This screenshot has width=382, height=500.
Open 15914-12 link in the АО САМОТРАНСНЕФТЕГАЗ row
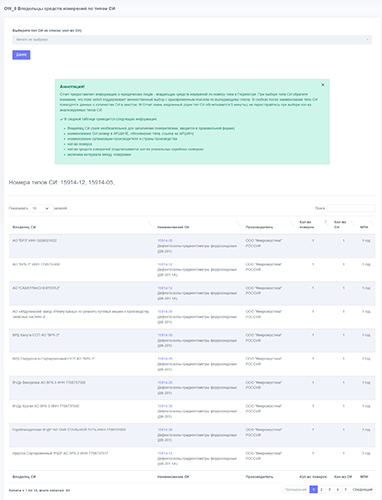pos(165,288)
